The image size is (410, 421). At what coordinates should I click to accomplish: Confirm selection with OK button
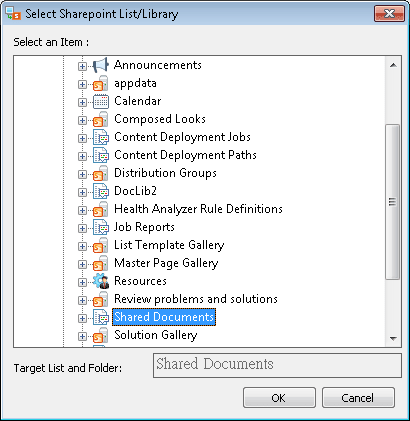coord(279,398)
